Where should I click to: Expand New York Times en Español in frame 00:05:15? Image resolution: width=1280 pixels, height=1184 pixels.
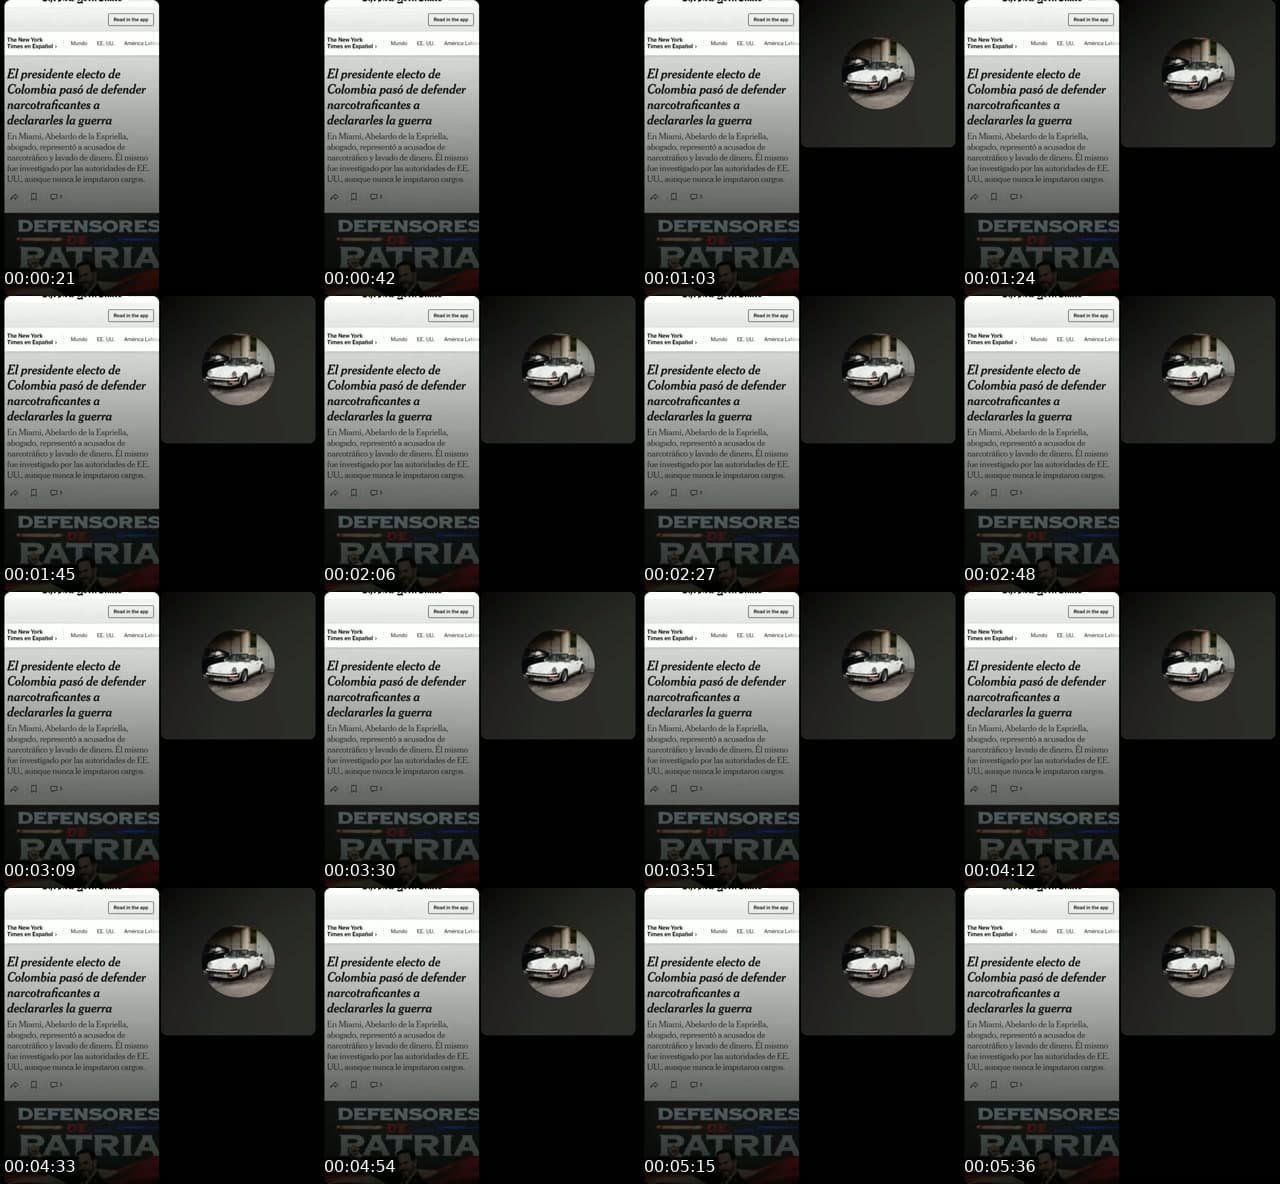[x=671, y=931]
